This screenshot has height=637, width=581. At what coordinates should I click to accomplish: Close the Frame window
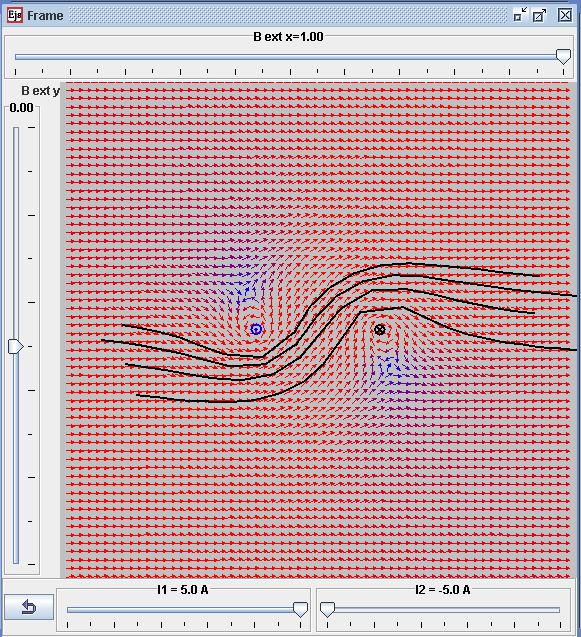pyautogui.click(x=565, y=15)
